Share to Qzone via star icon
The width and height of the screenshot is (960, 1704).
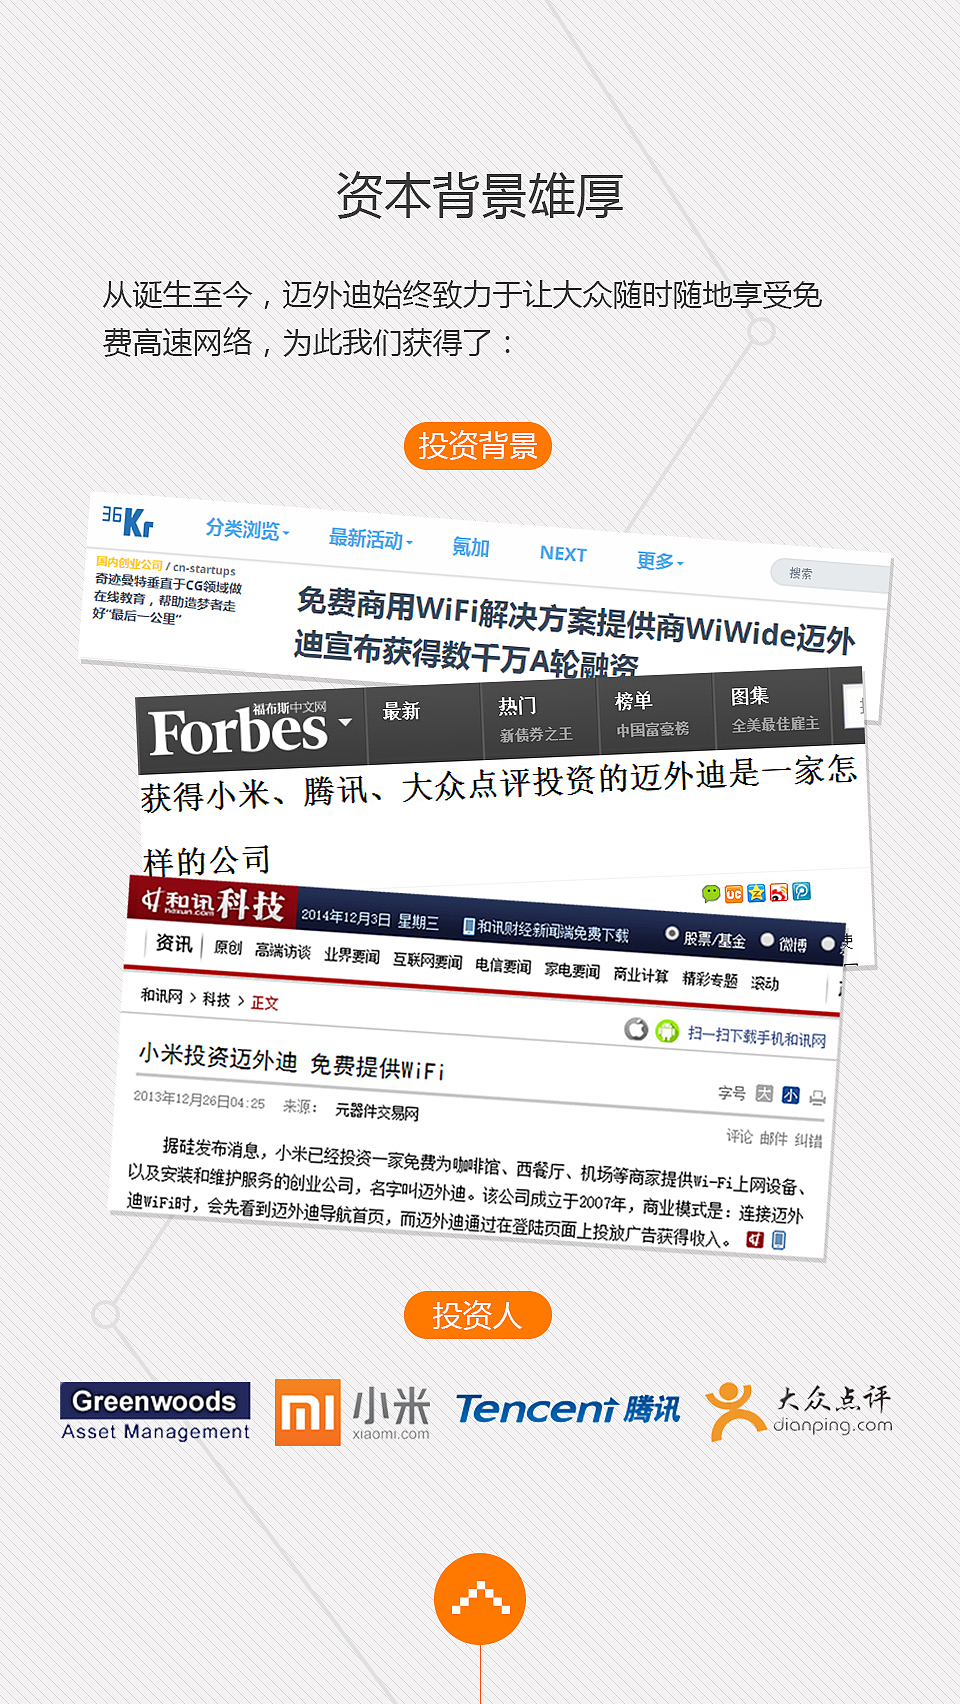click(756, 892)
